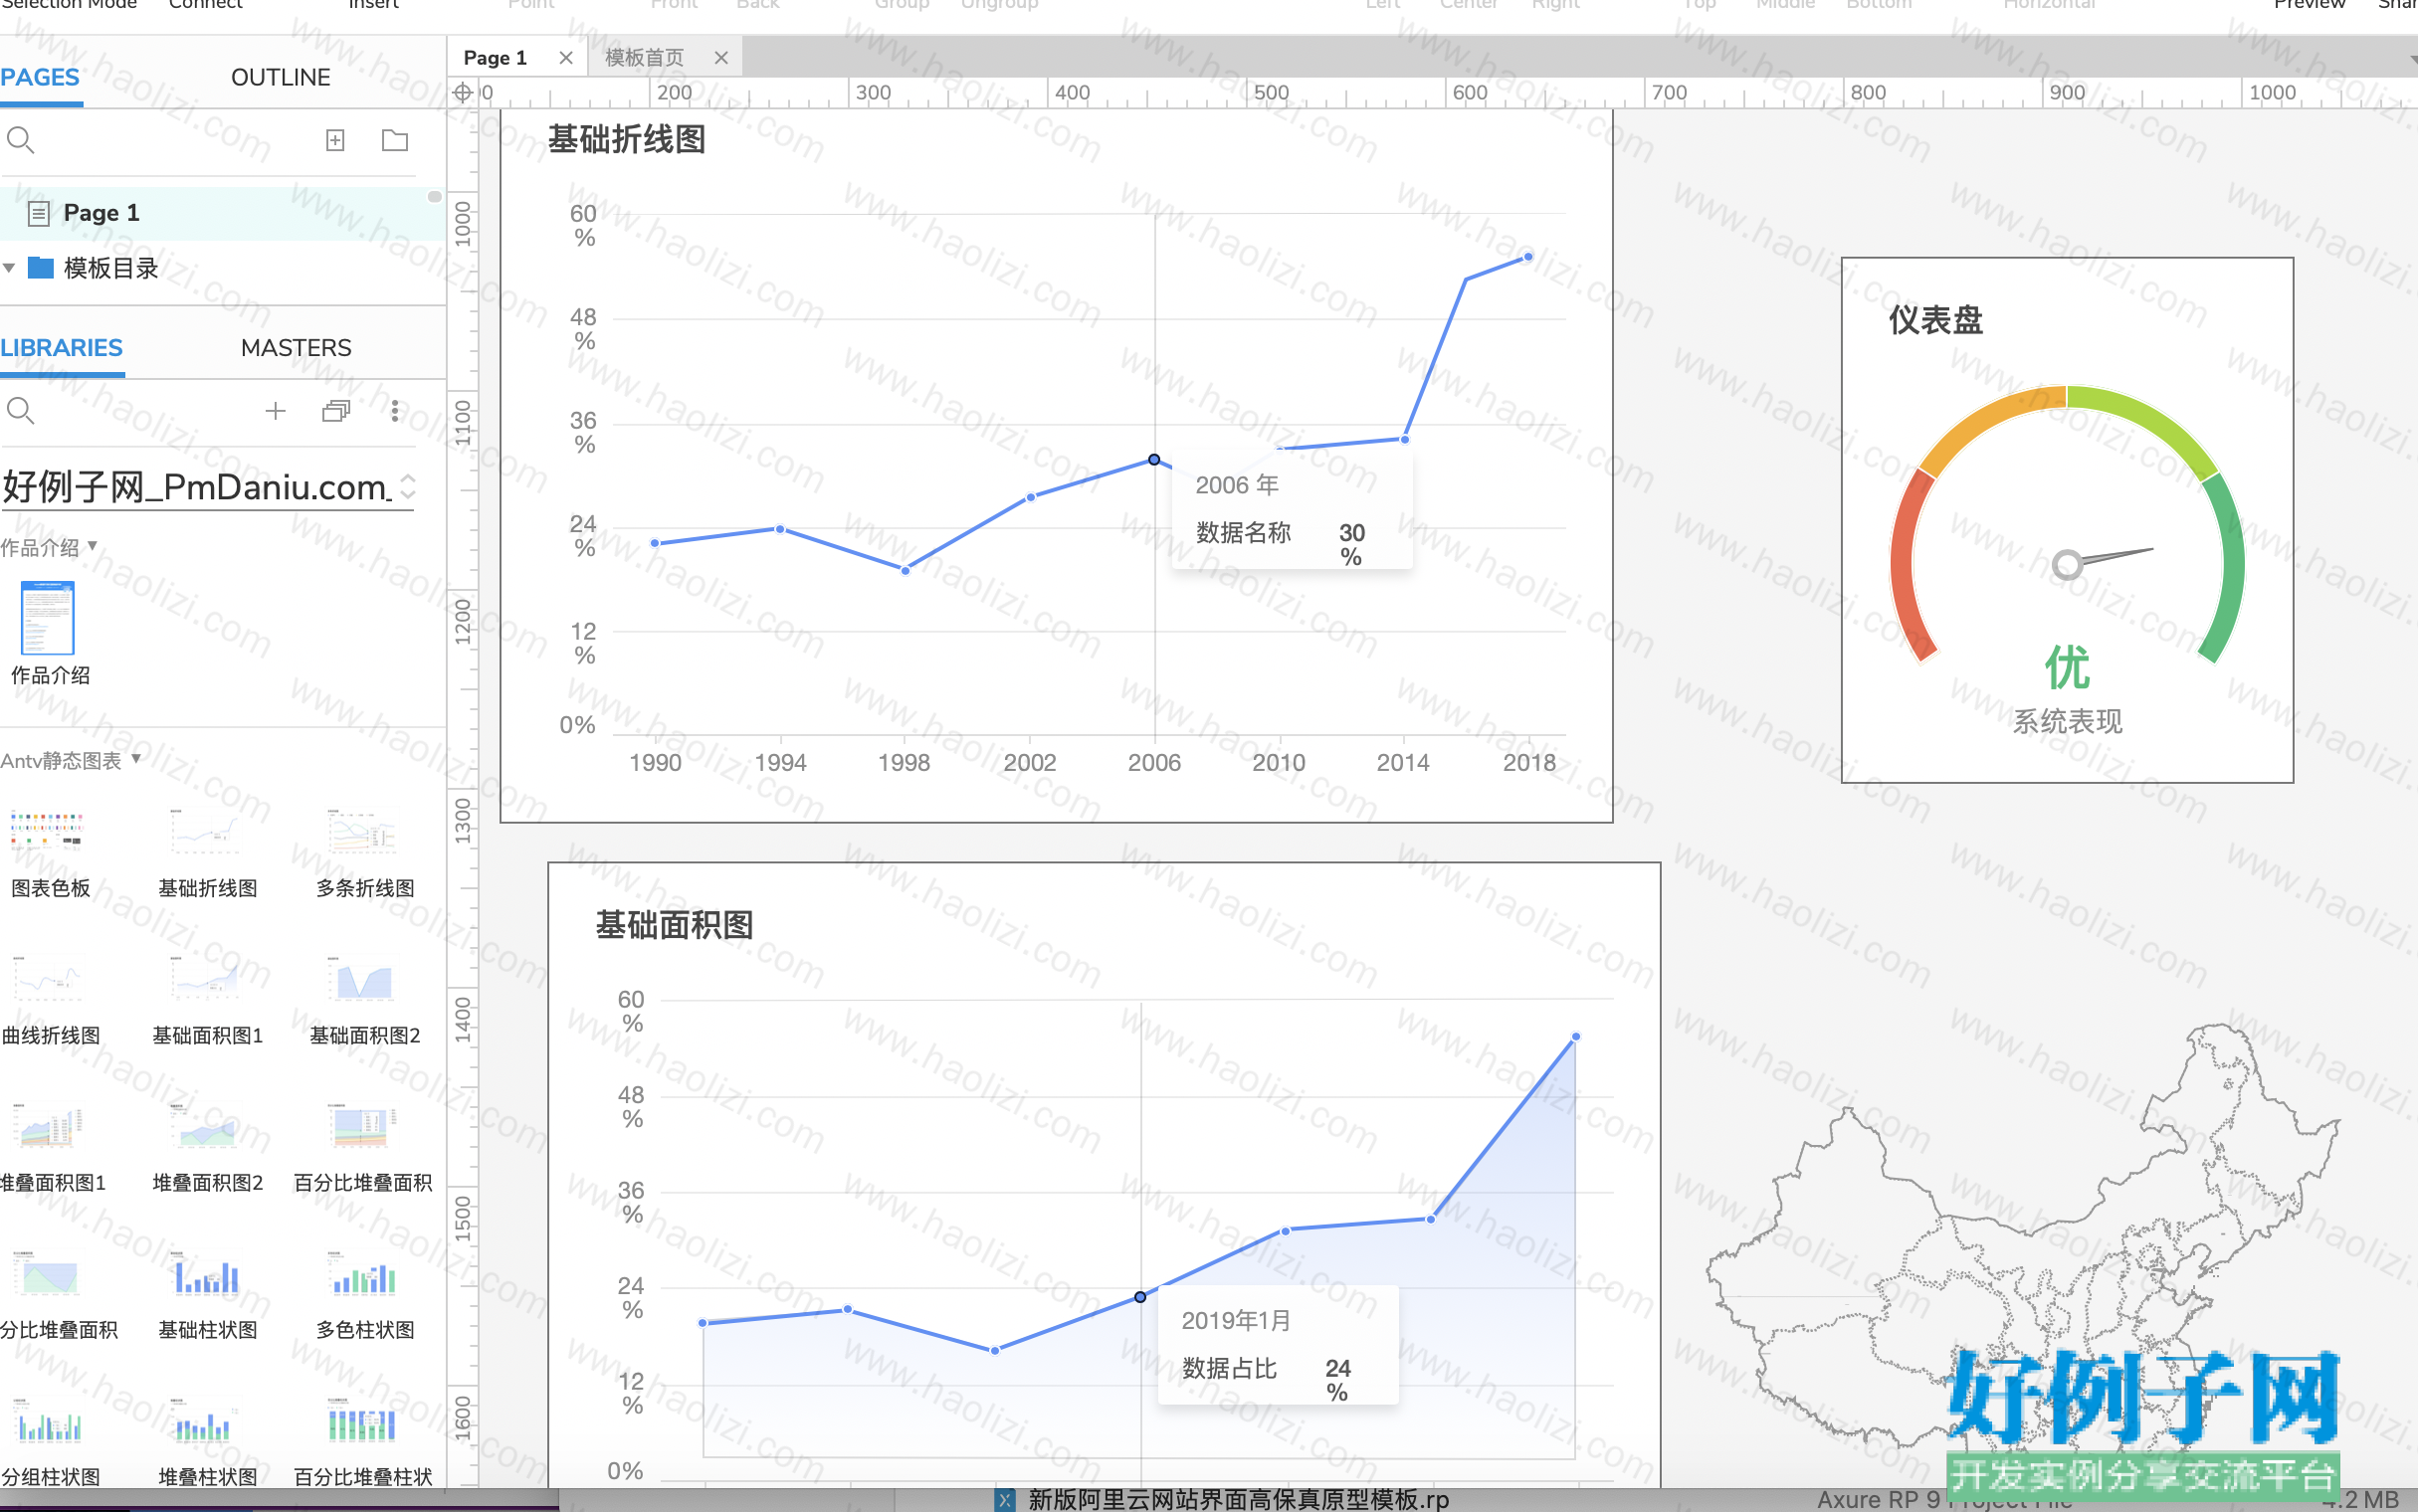Select the 堆叠面积图1 library widget
The height and width of the screenshot is (1512, 2418).
tap(51, 1147)
